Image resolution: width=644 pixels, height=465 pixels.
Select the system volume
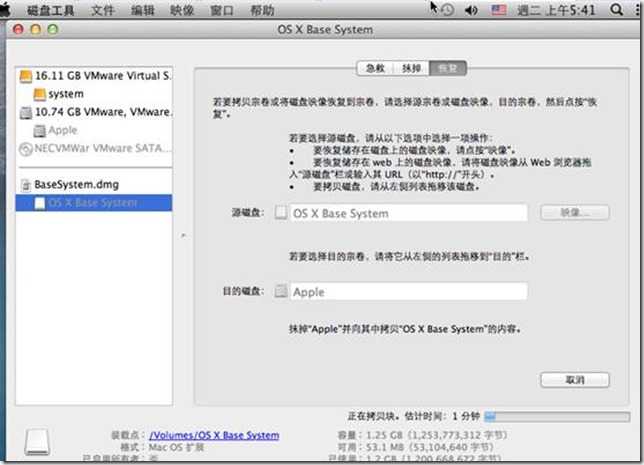coord(94,94)
